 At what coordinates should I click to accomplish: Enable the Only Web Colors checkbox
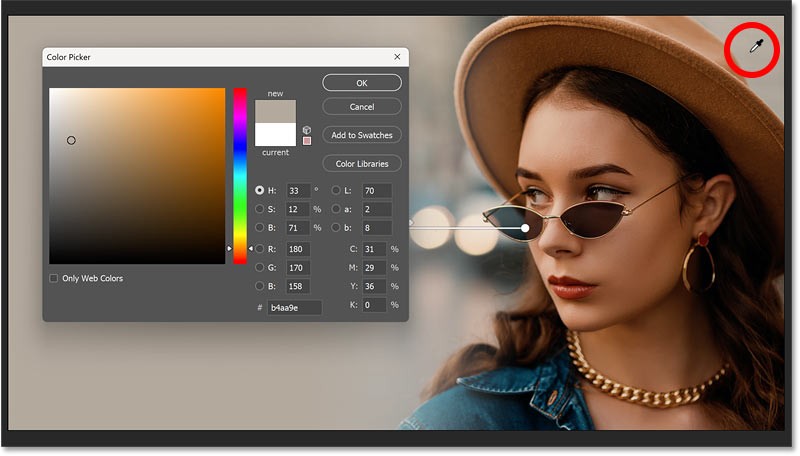[54, 278]
